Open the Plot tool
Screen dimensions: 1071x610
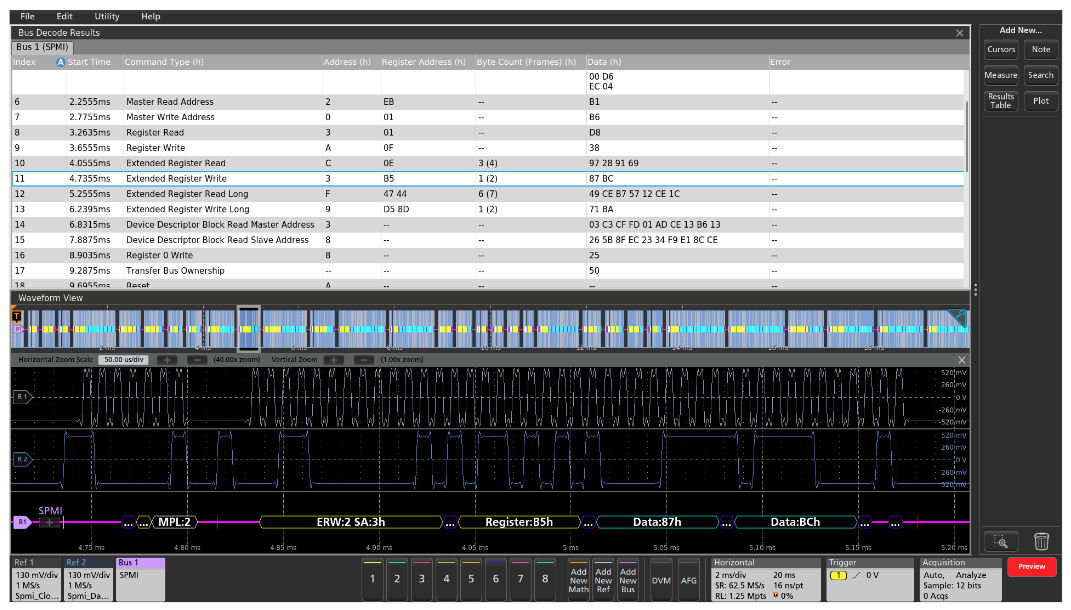click(x=1041, y=100)
